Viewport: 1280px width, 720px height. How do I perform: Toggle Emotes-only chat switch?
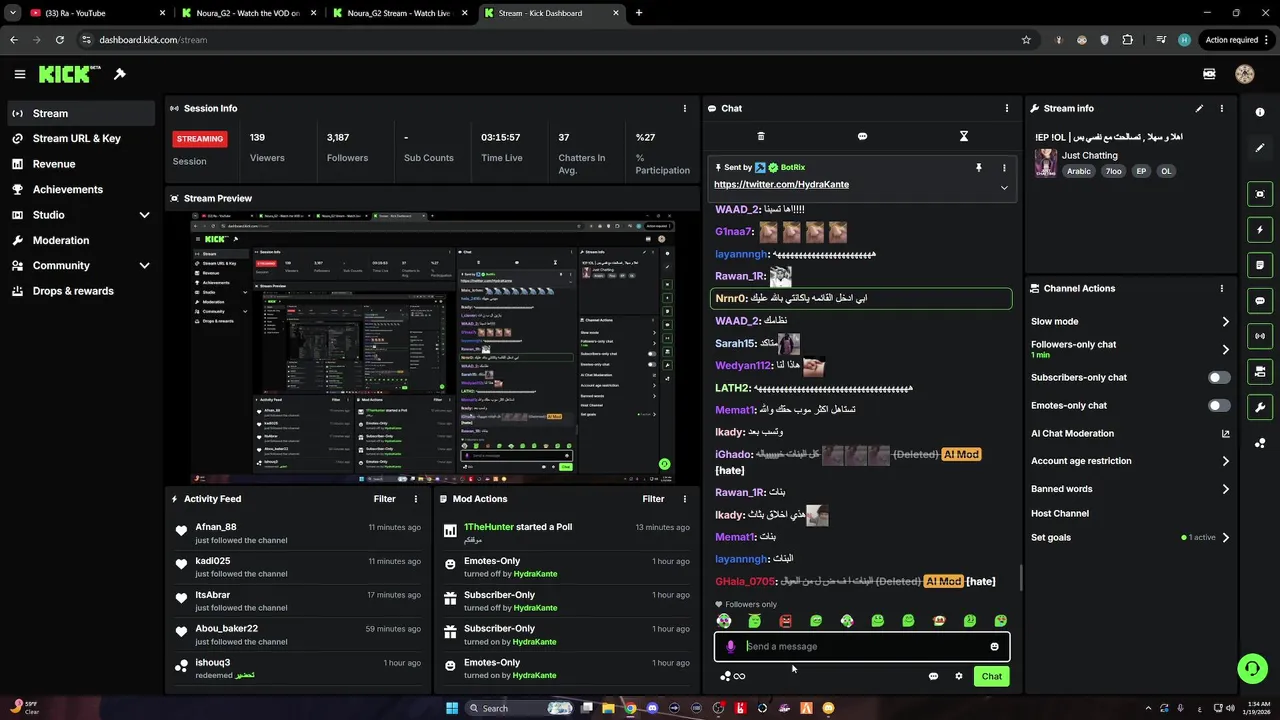click(x=1219, y=406)
